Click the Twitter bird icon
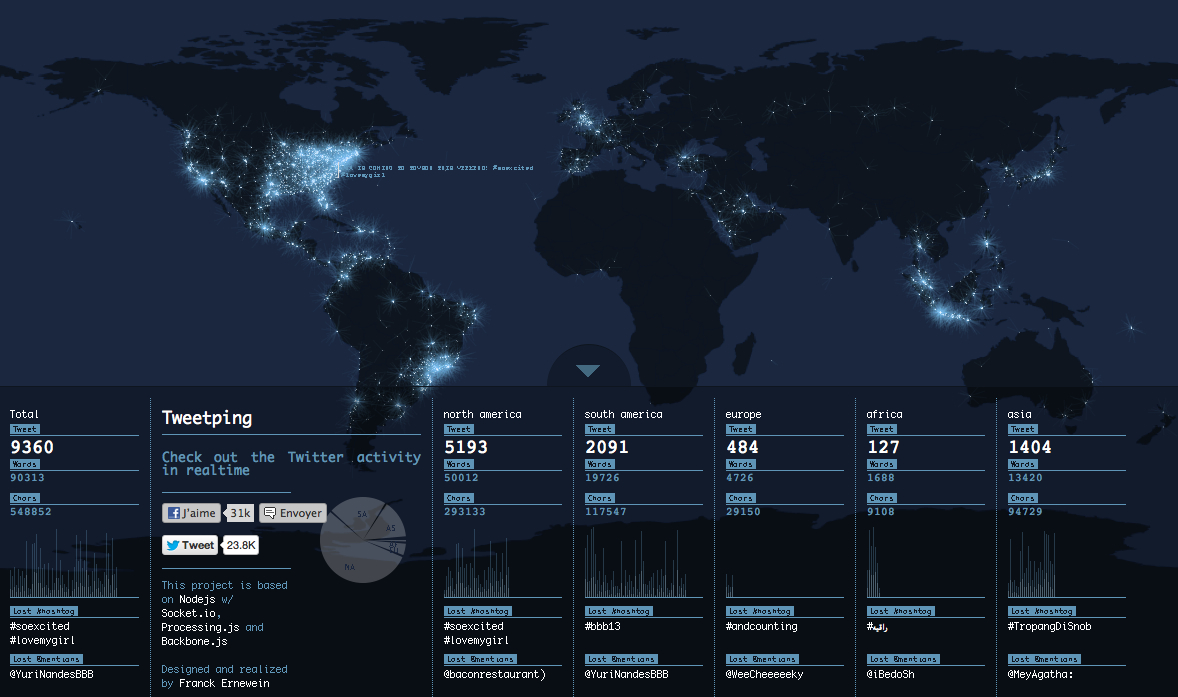Viewport: 1178px width, 697px height. click(x=173, y=545)
